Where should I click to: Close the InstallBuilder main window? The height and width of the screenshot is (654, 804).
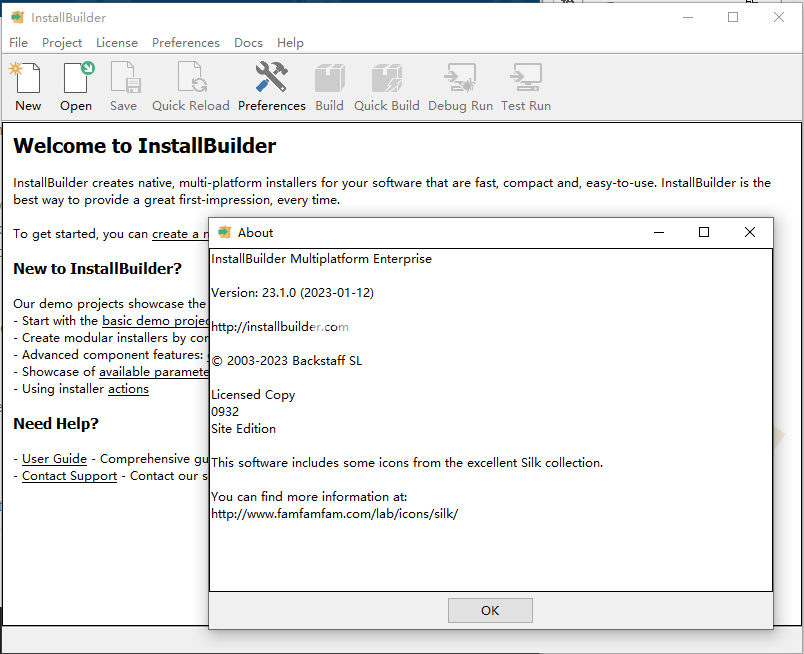[x=779, y=17]
